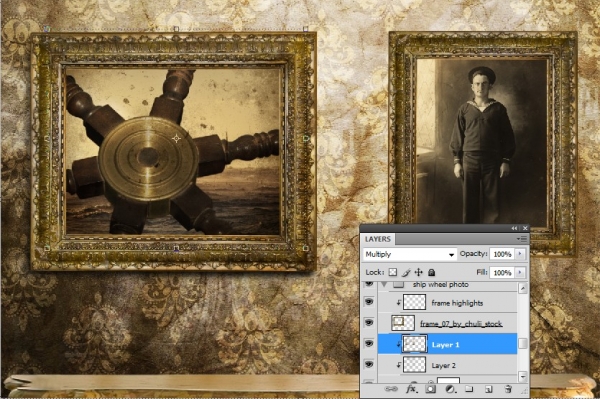Open the layer style fx menu
Screen dimensions: 600x399
pyautogui.click(x=411, y=389)
